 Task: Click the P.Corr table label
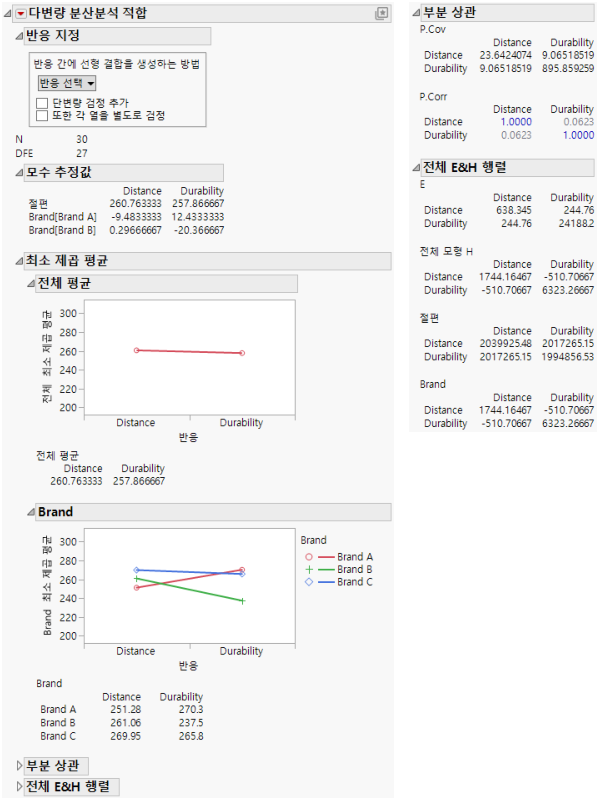[433, 97]
